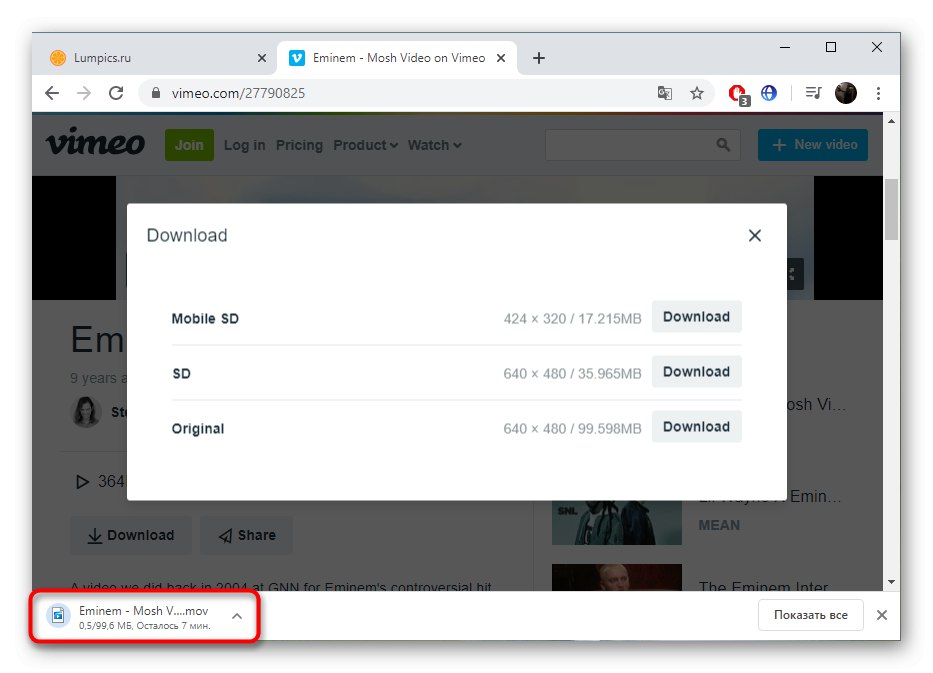
Task: Bookmark this page with the star
Action: [x=697, y=93]
